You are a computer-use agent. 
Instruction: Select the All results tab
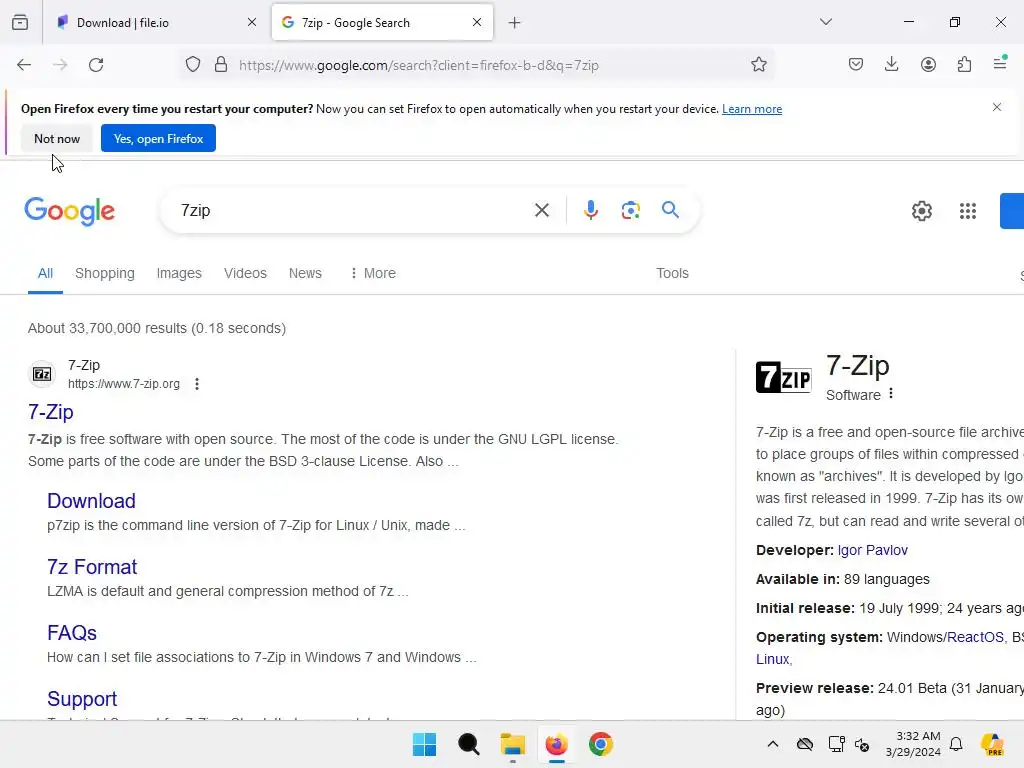click(45, 273)
